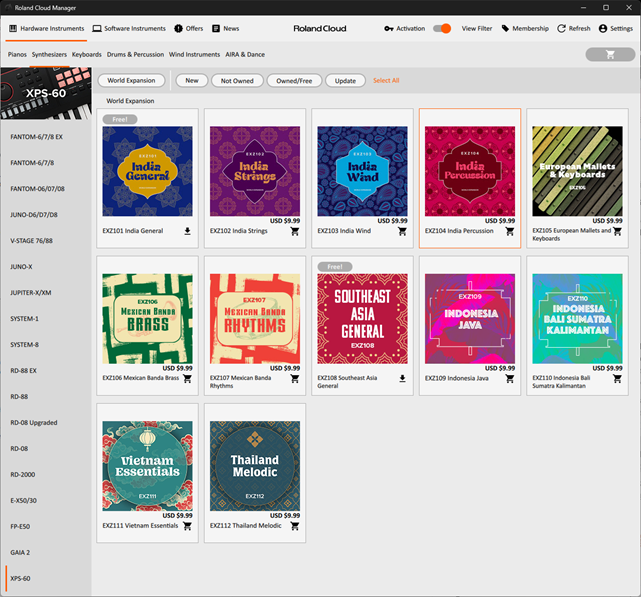Switch to Software Instruments tab
This screenshot has height=597, width=641.
129,29
